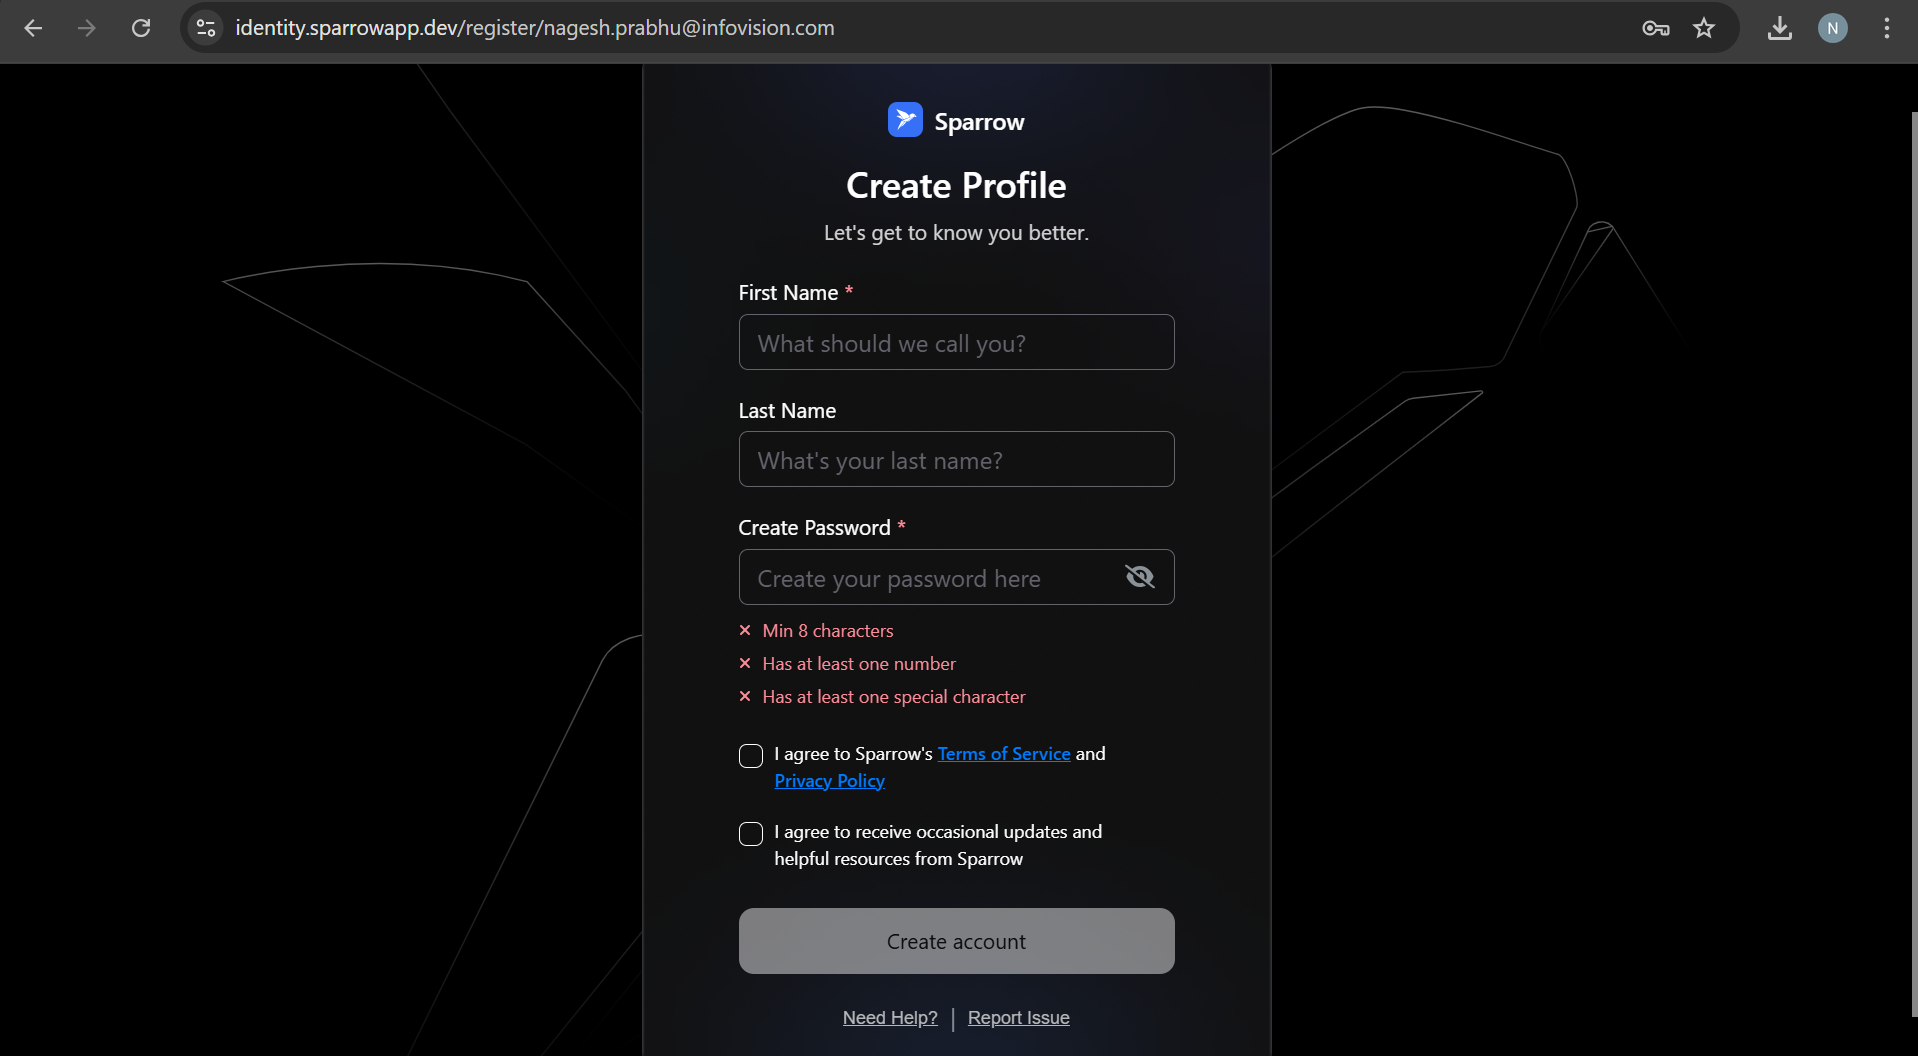Open Report Issue link

tap(1018, 1018)
